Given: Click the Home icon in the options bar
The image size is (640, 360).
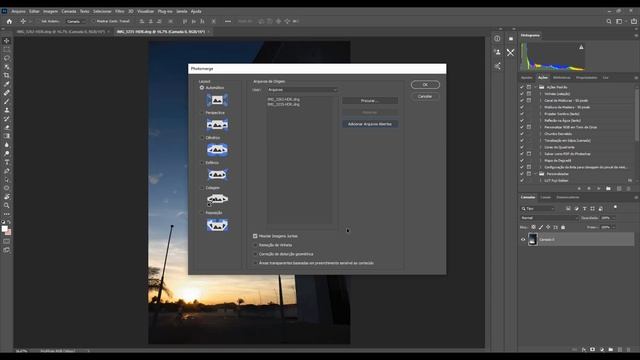Looking at the screenshot, I should [x=9, y=21].
